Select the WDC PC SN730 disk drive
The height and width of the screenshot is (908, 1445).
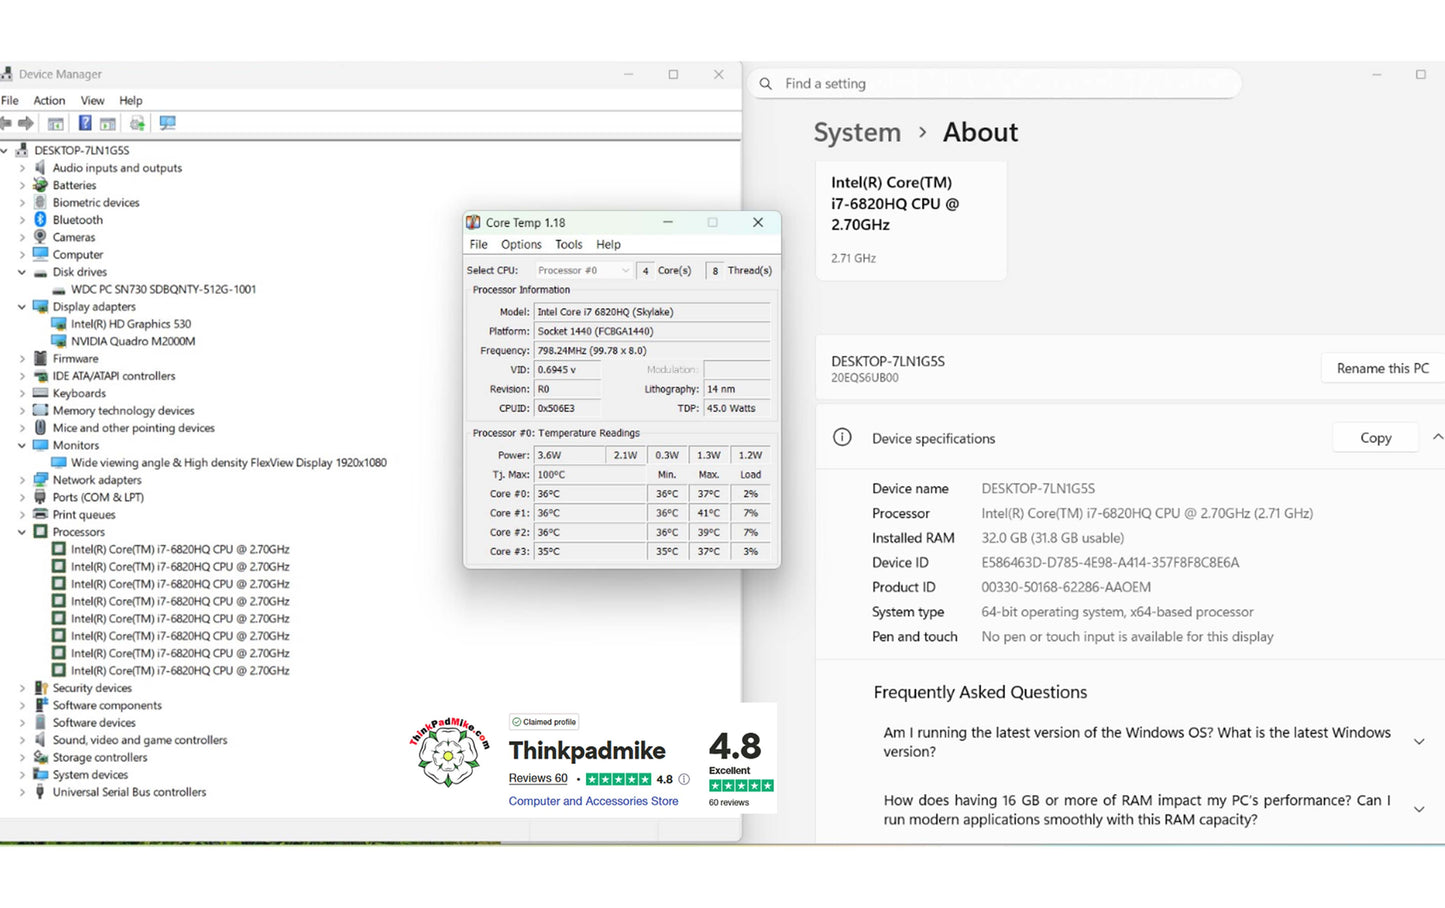coord(163,289)
